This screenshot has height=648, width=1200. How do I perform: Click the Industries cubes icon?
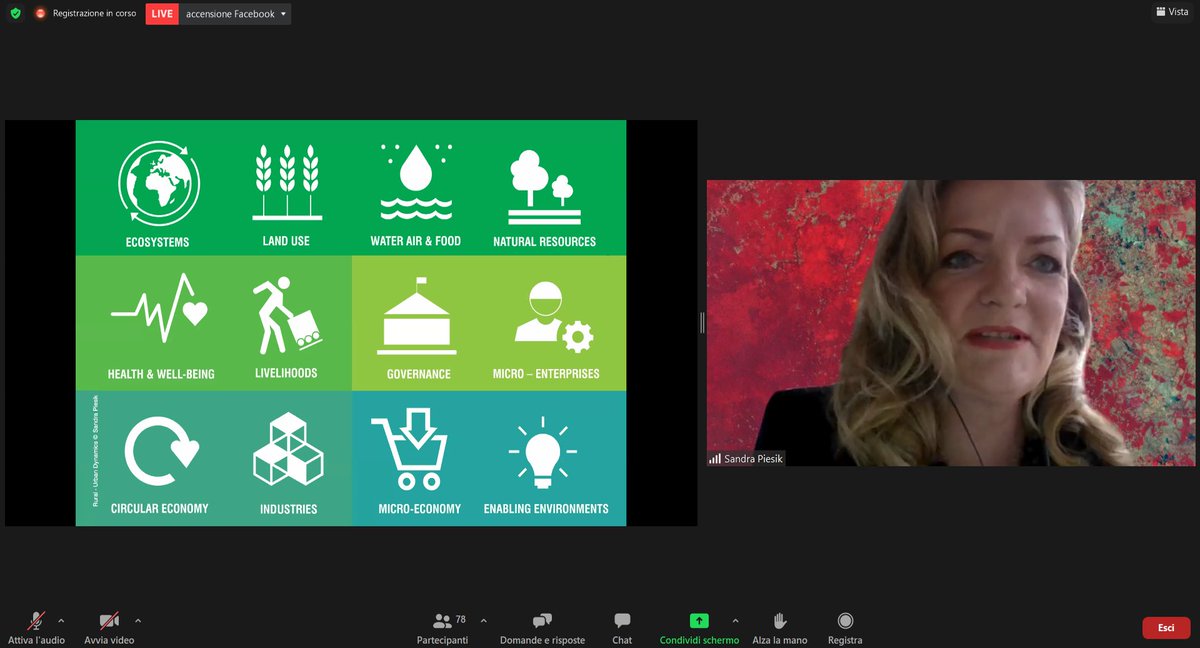(288, 449)
